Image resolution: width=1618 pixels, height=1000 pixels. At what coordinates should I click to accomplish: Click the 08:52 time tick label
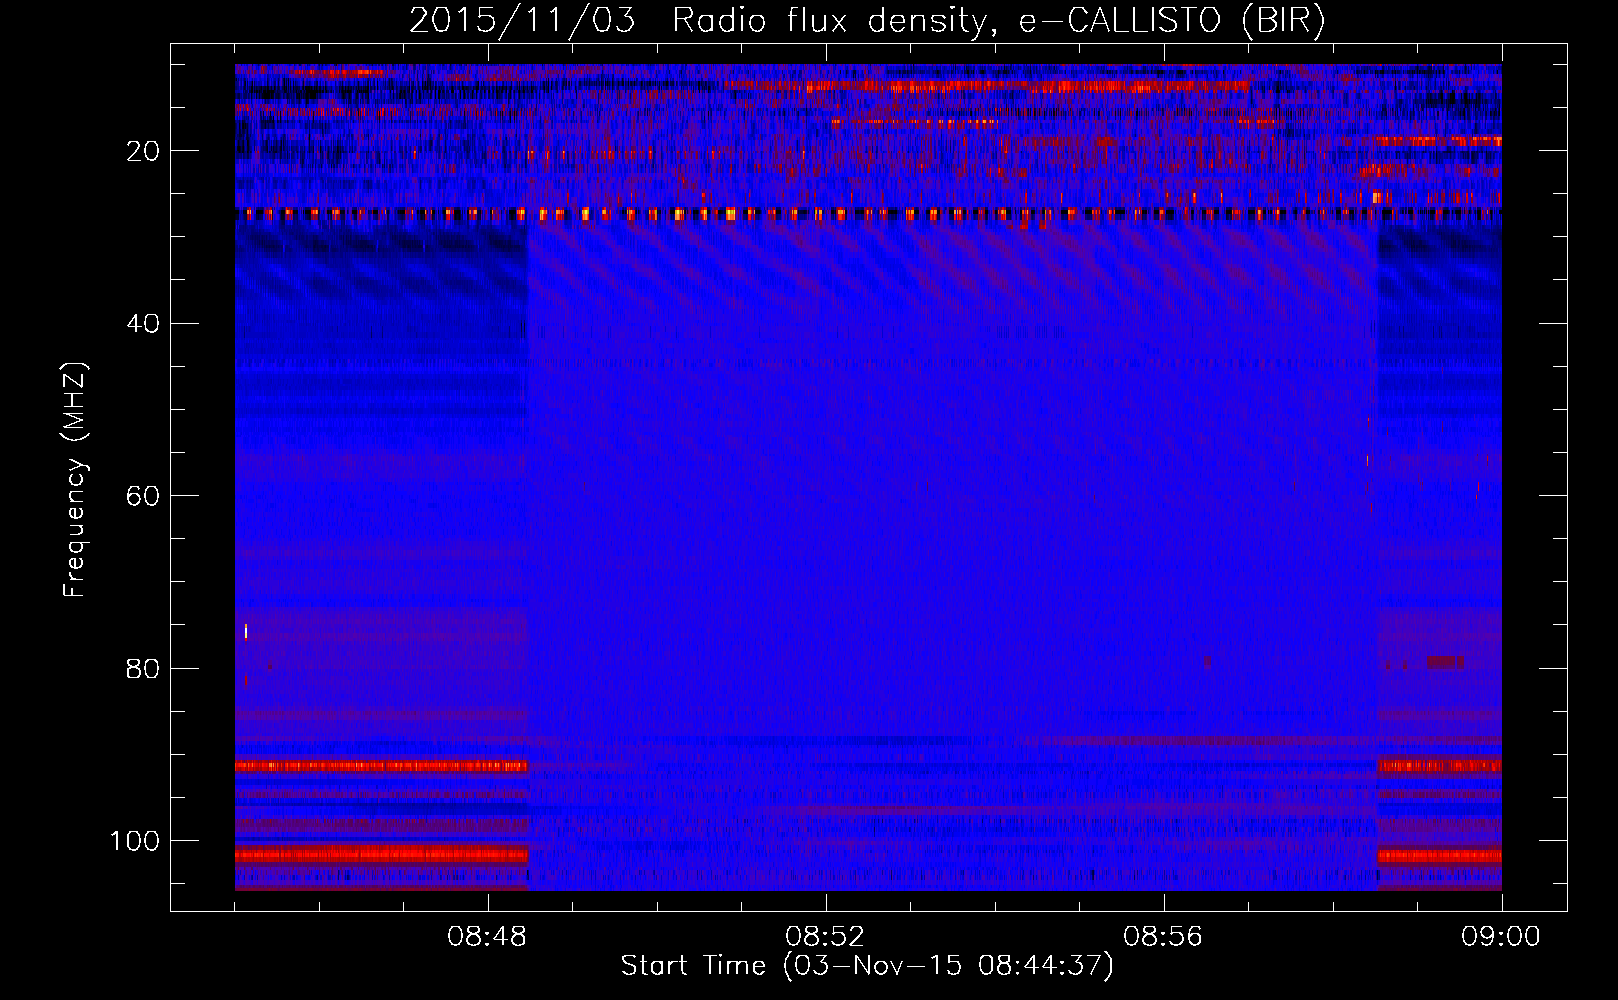click(826, 937)
